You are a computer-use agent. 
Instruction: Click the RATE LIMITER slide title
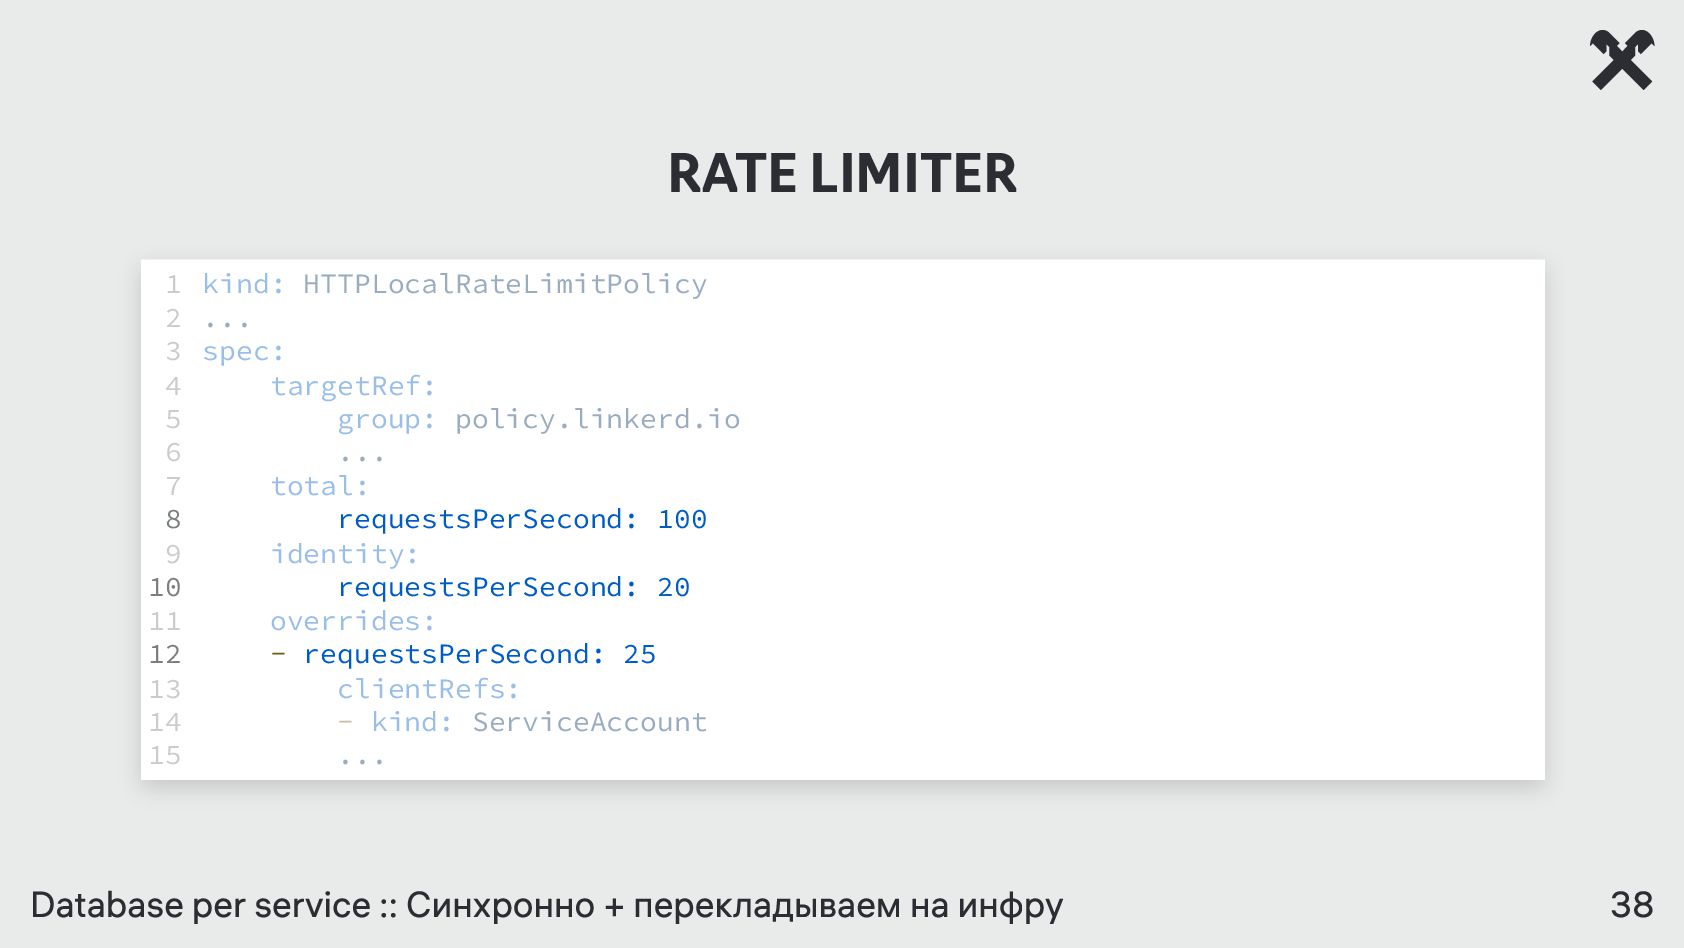842,173
